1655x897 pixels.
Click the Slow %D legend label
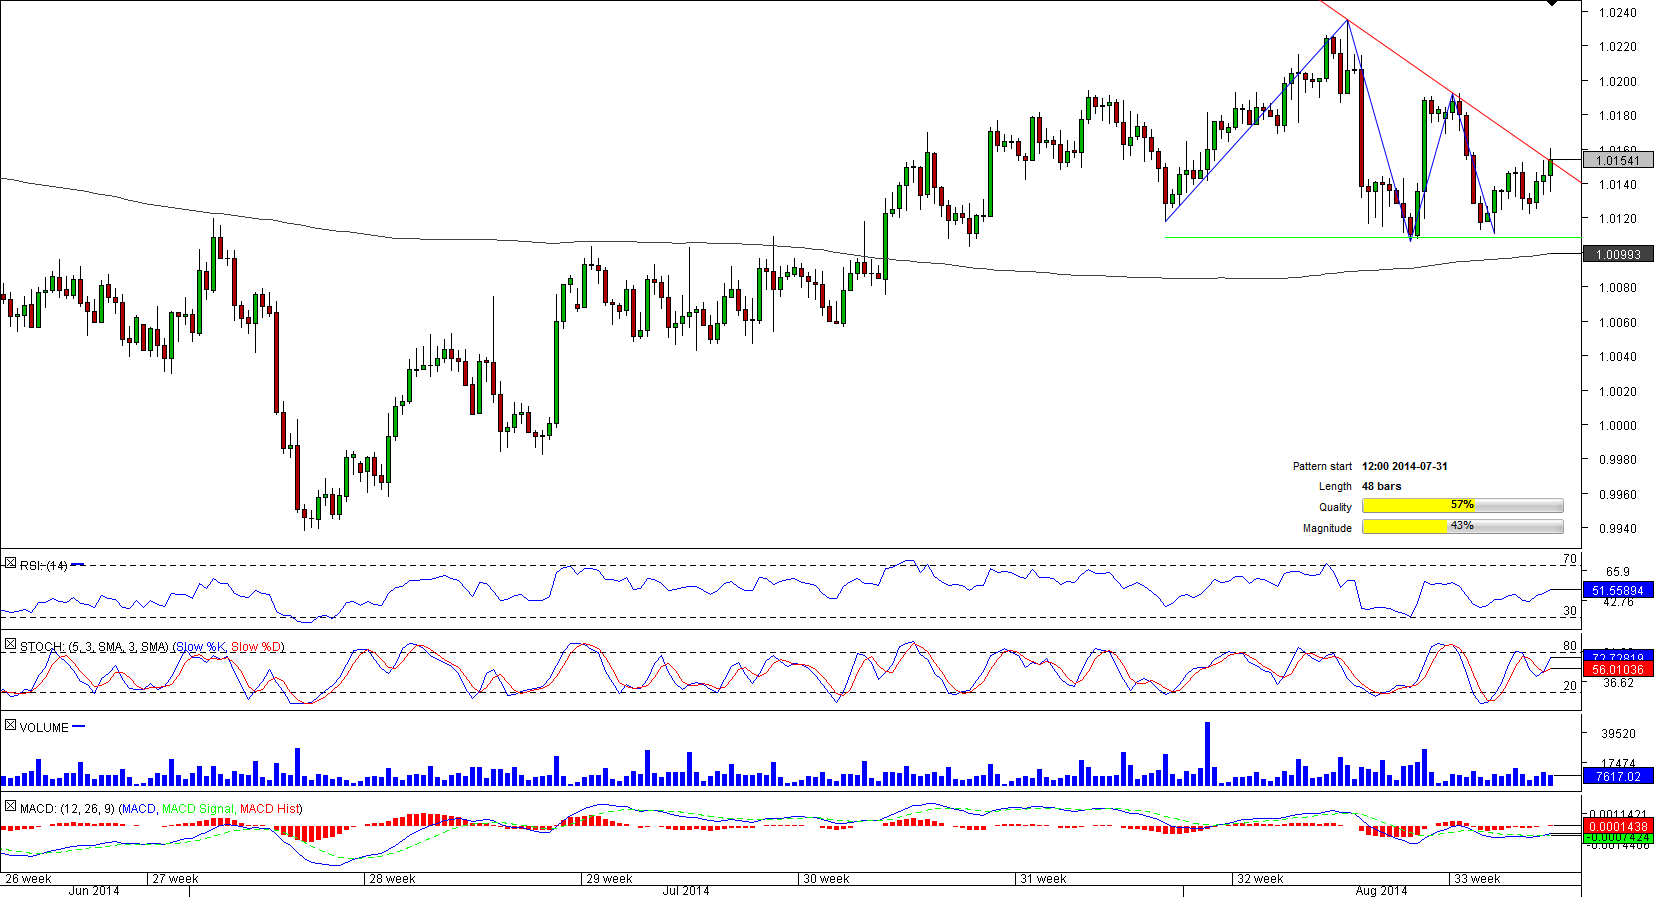(x=256, y=647)
